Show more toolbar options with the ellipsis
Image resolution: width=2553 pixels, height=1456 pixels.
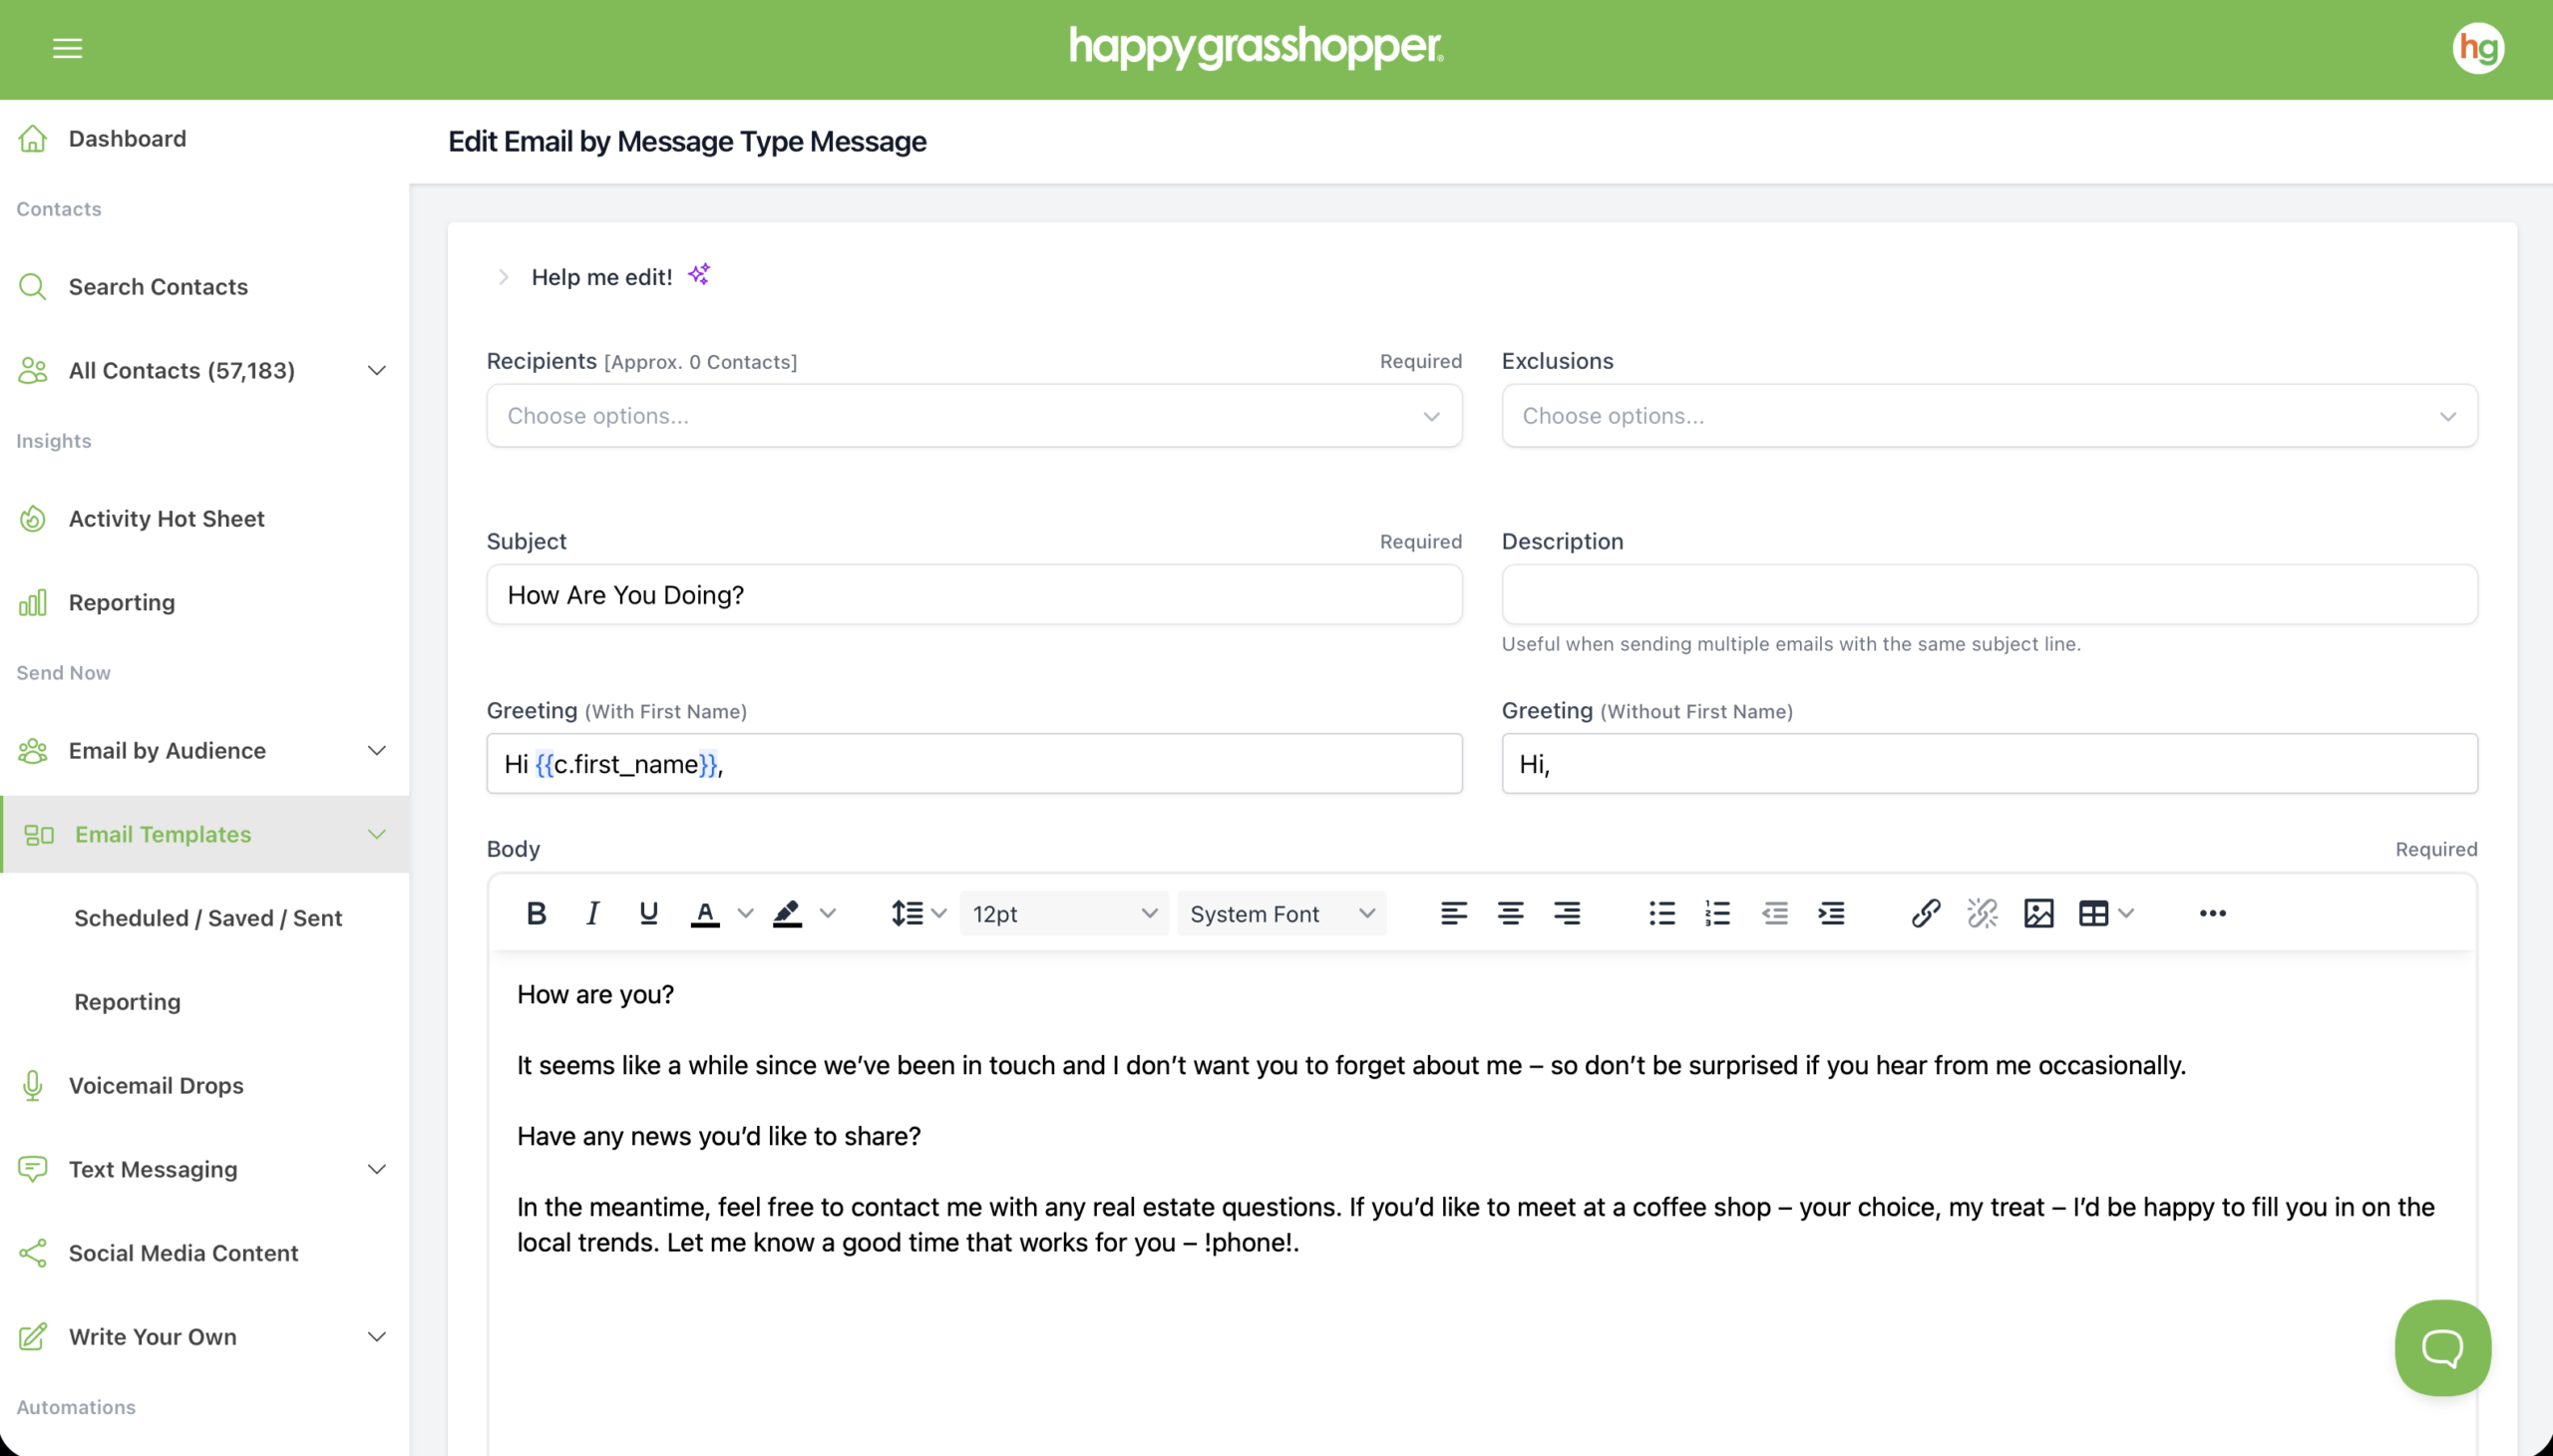point(2213,913)
